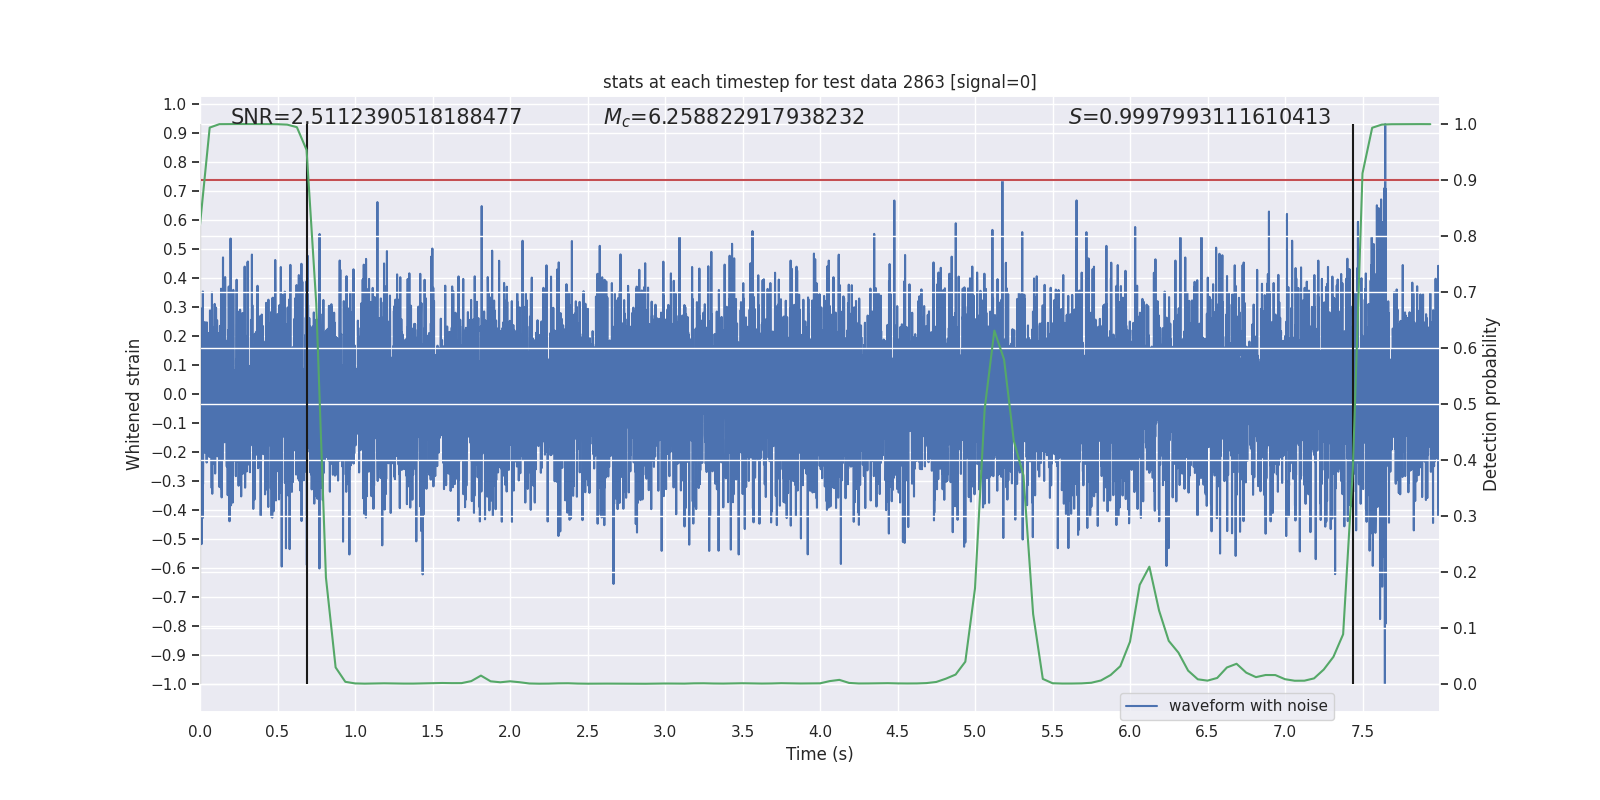This screenshot has width=1600, height=800.
Task: Click the "waveform with noise" legend label
Action: coord(1247,706)
